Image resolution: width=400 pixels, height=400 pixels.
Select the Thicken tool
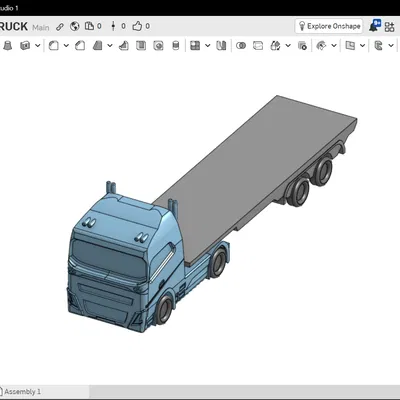pos(25,45)
